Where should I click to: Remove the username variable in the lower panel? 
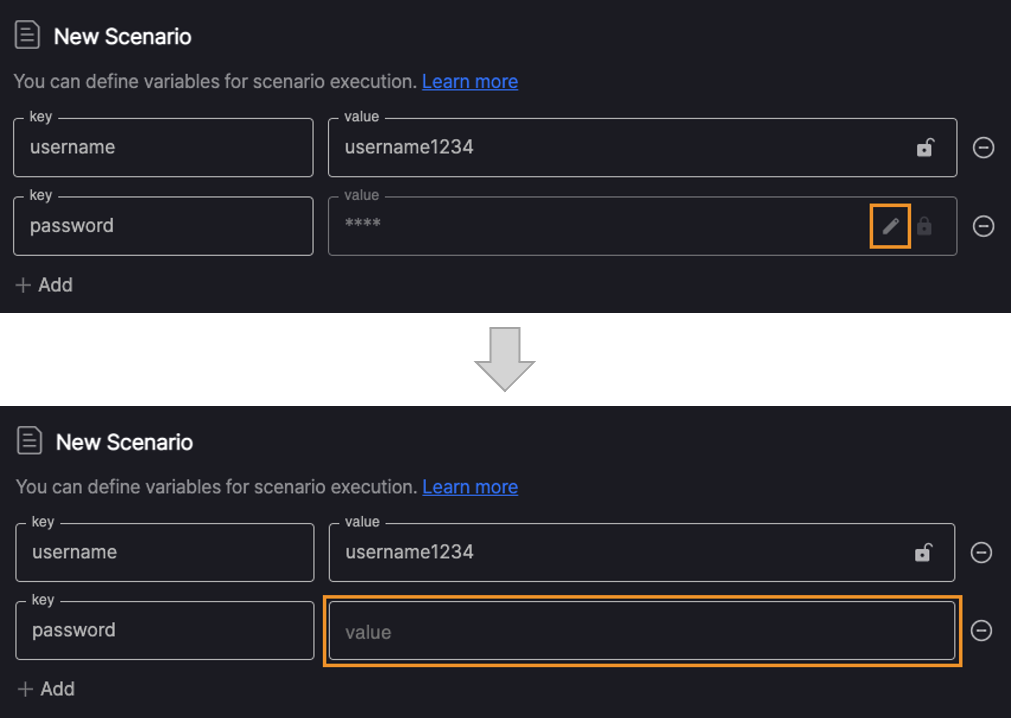point(981,553)
